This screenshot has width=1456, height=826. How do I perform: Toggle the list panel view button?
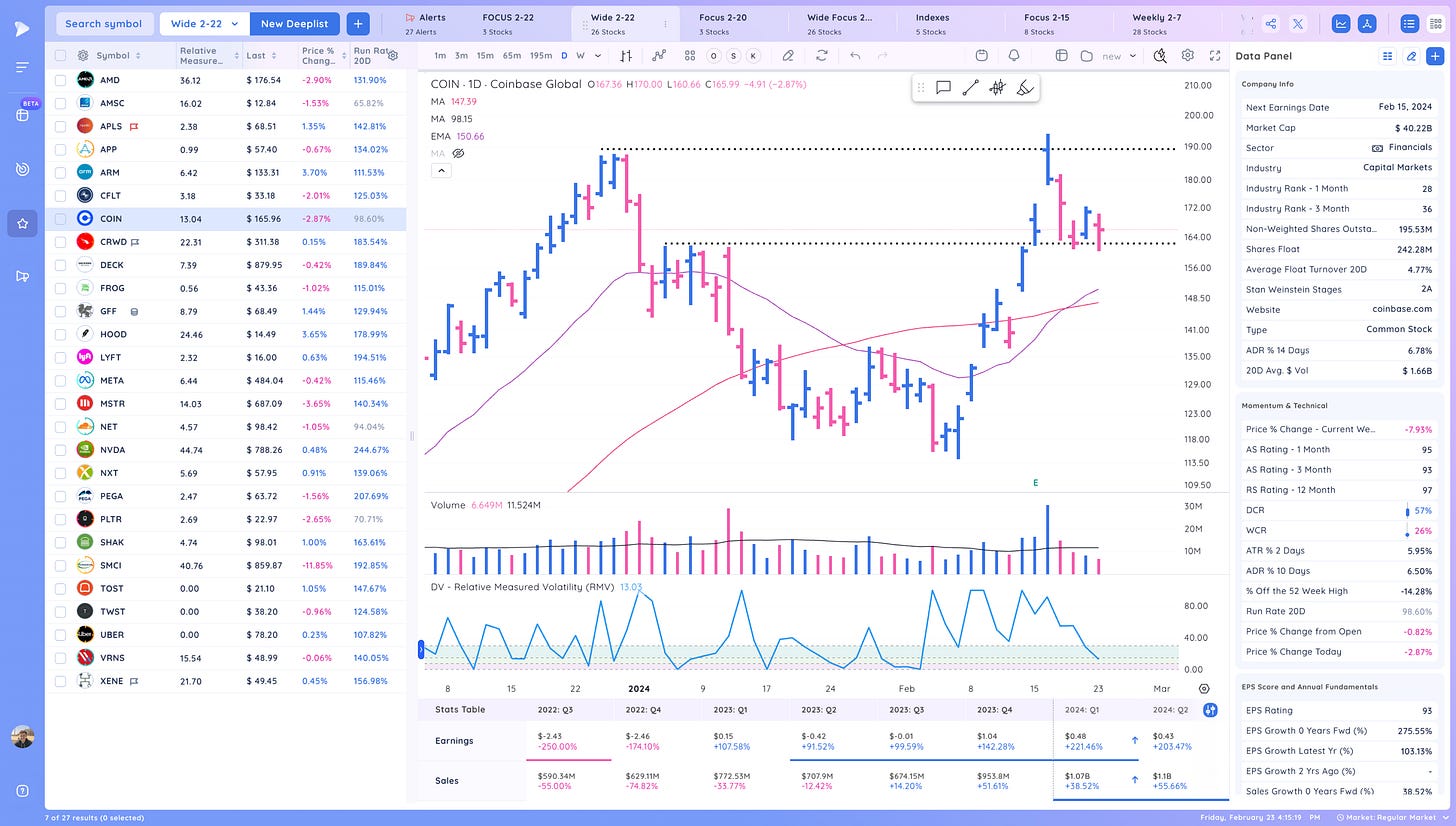[1409, 24]
